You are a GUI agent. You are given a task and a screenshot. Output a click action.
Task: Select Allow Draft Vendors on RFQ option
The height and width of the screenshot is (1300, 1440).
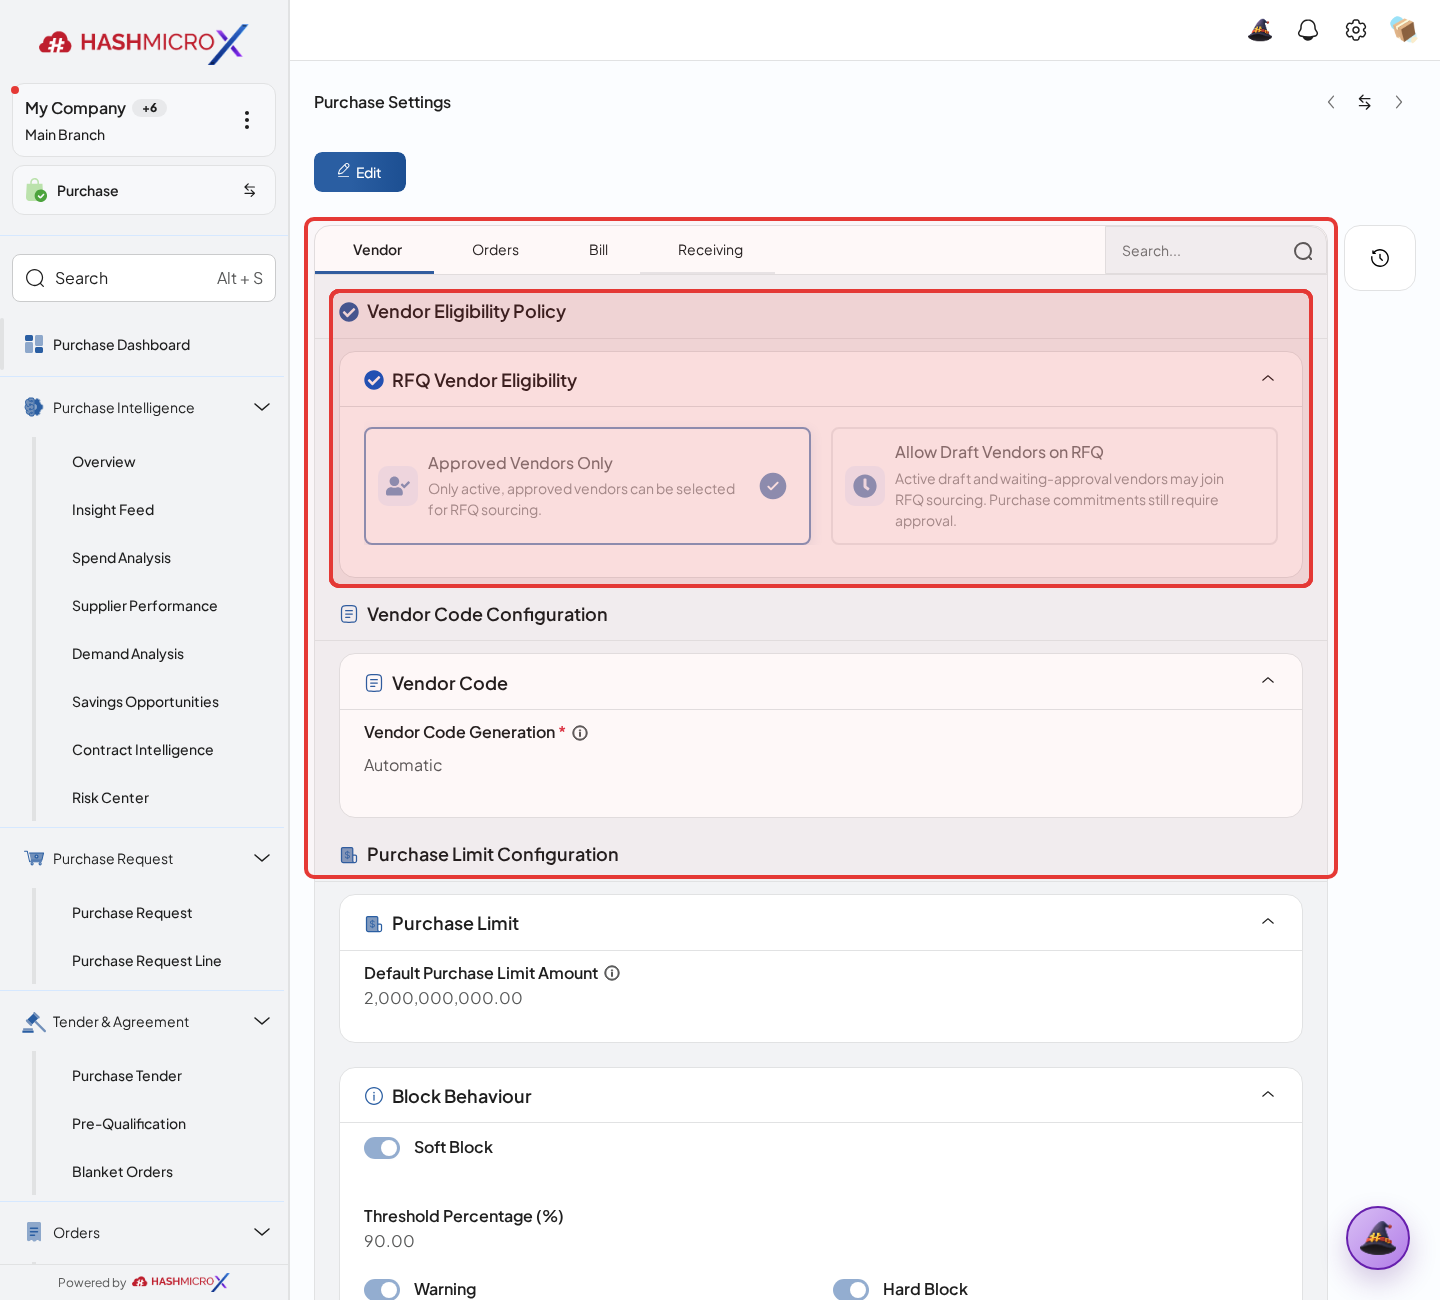[x=1054, y=486]
